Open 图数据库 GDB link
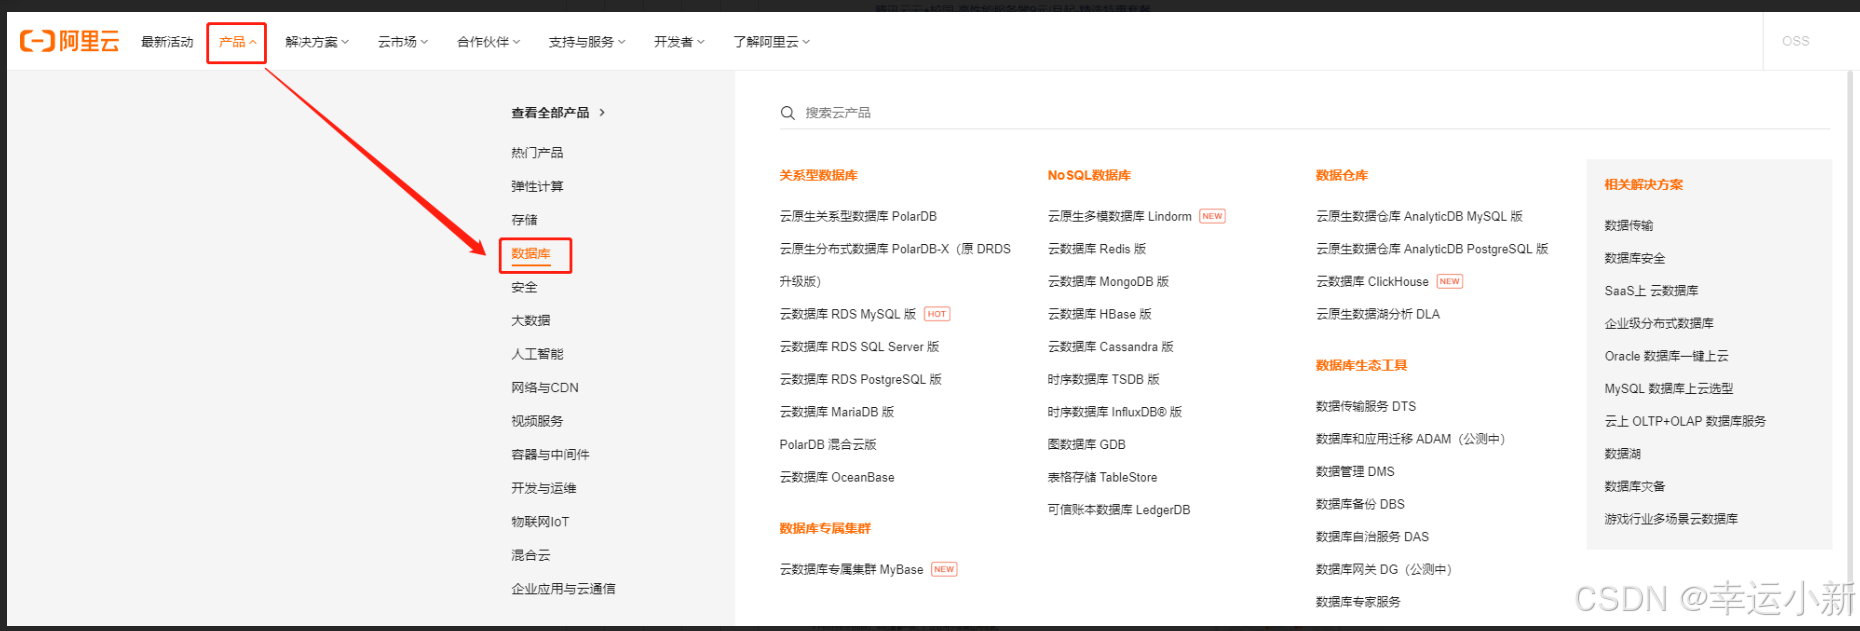Viewport: 1860px width, 631px height. pos(1086,445)
